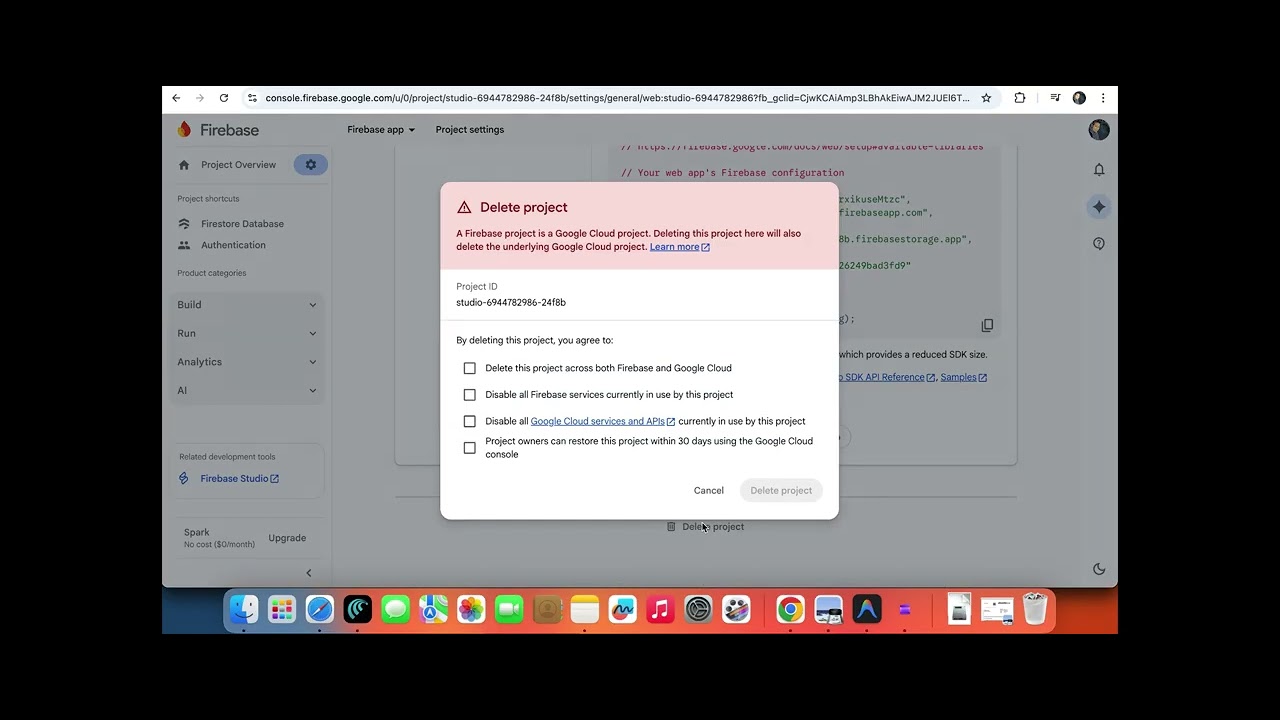Launch Safari from the Dock
The image size is (1280, 720).
320,609
